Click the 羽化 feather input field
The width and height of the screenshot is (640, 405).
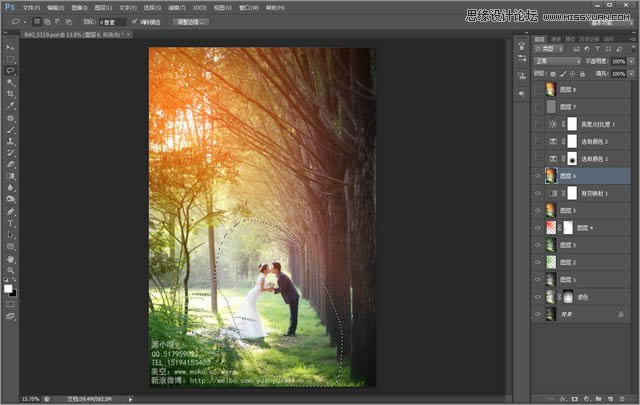click(x=112, y=22)
